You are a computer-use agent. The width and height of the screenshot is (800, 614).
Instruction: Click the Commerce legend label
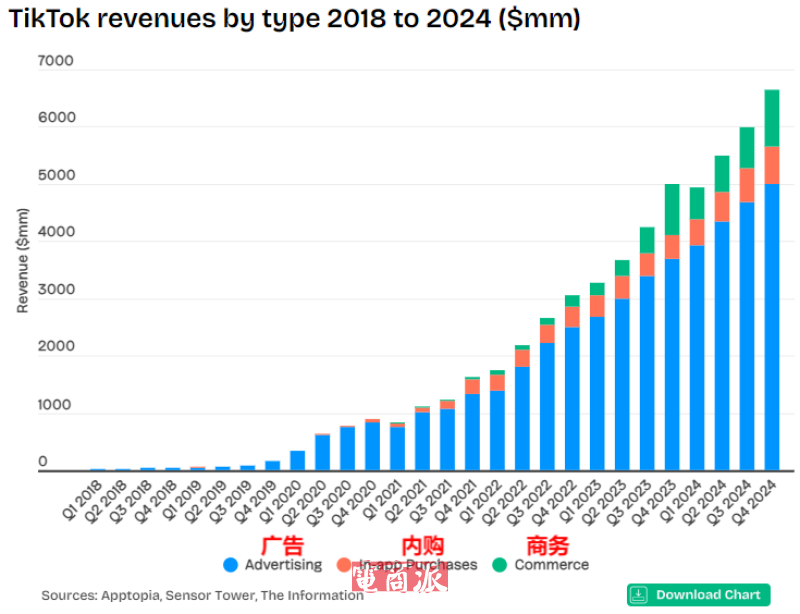tap(551, 565)
